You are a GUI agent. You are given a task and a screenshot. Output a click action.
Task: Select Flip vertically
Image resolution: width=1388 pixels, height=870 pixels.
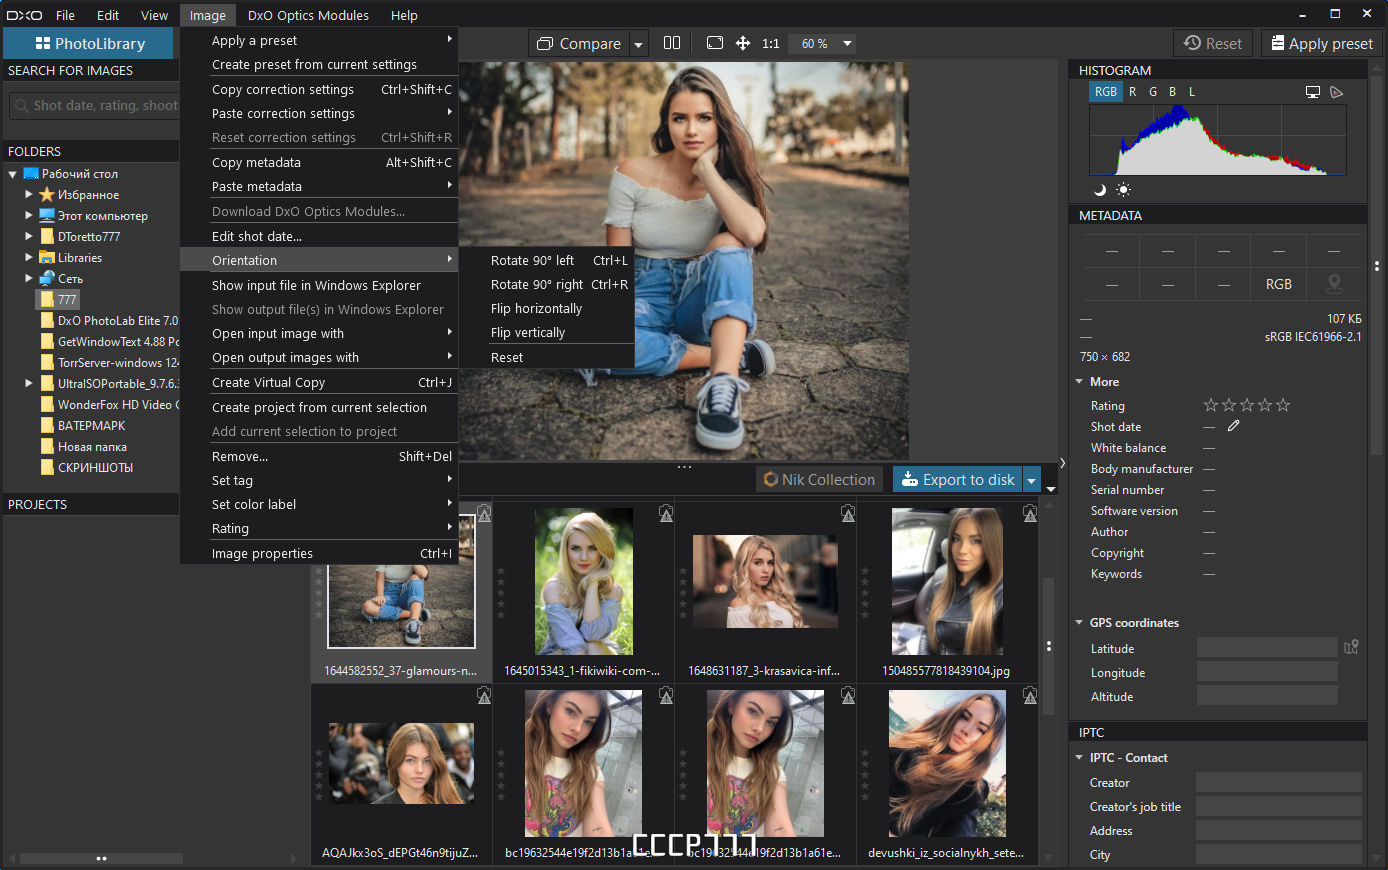pyautogui.click(x=547, y=332)
